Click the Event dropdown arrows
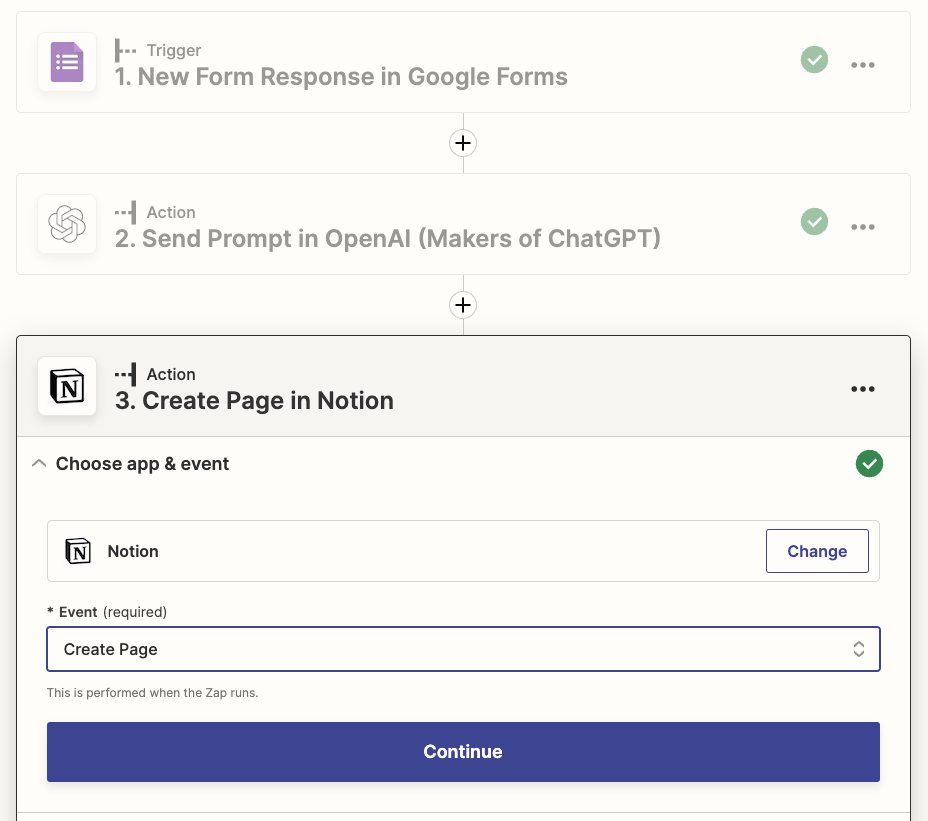This screenshot has width=928, height=821. click(858, 649)
